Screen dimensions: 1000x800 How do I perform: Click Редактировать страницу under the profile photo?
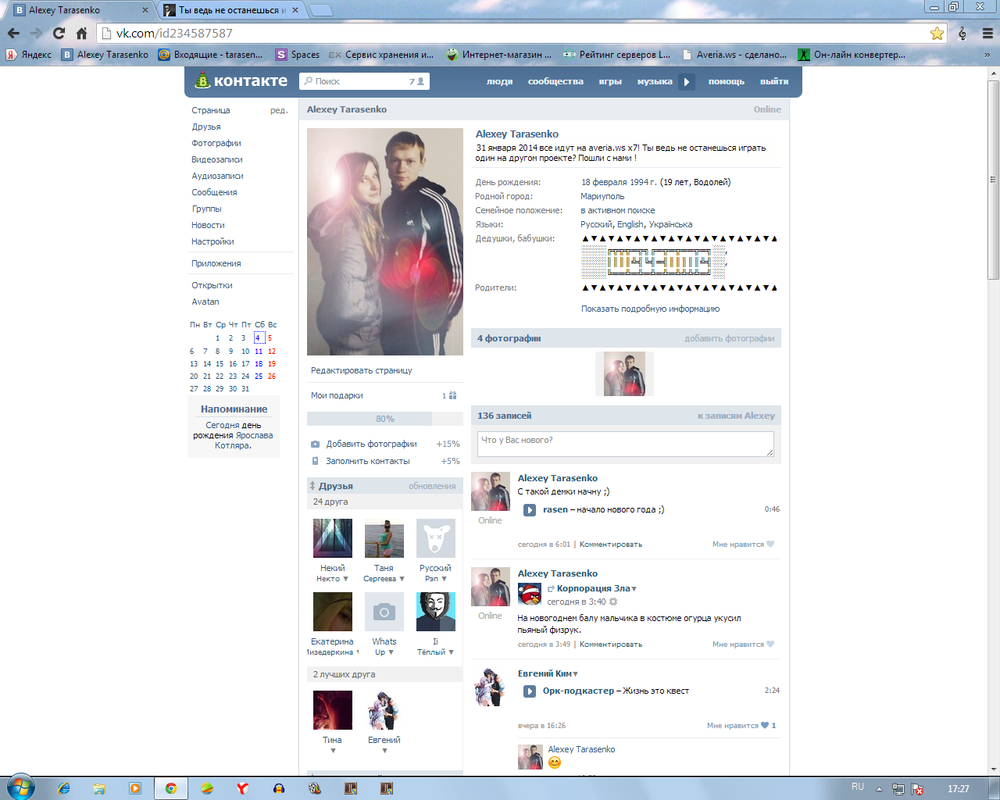point(361,370)
